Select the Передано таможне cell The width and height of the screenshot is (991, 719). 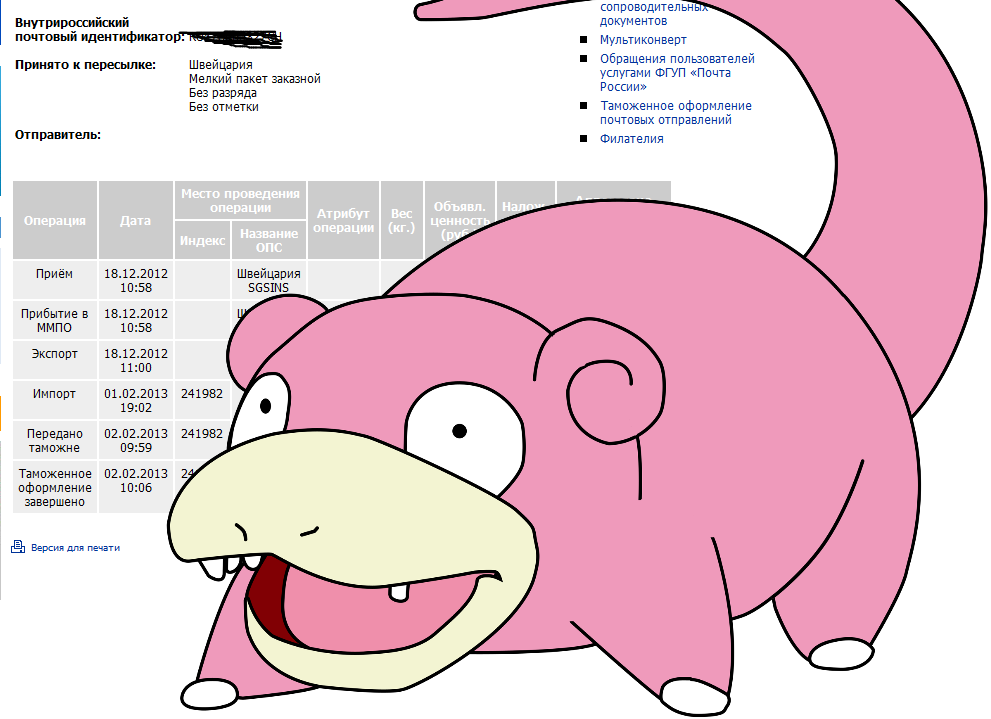(x=55, y=440)
